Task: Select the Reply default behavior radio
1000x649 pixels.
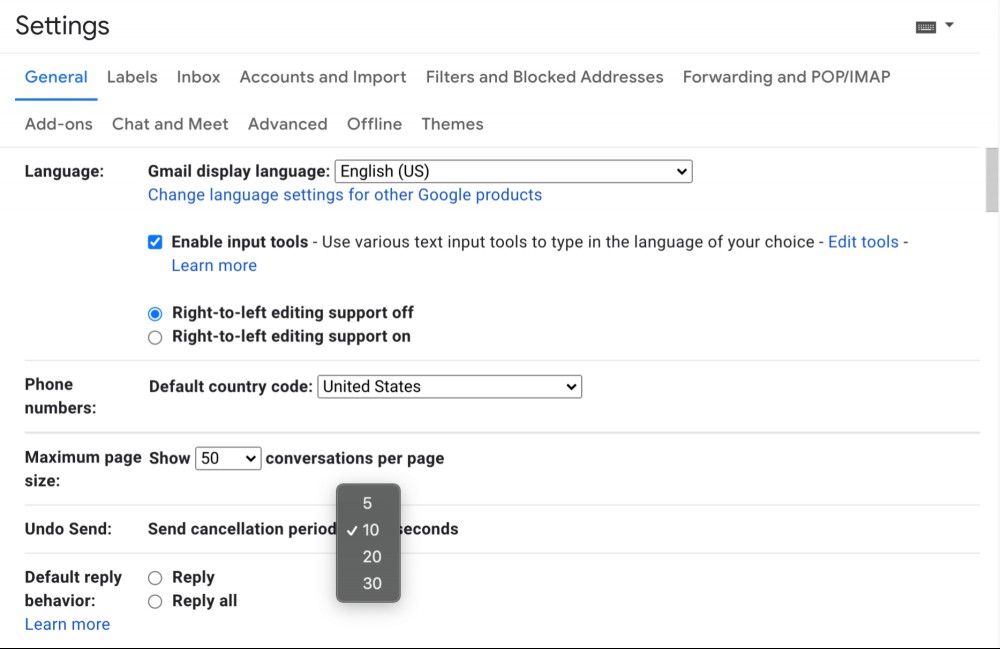Action: (x=155, y=578)
